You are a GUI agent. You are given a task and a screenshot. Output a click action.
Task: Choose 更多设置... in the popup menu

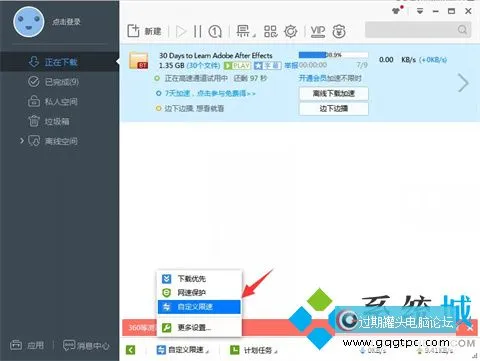pos(199,327)
